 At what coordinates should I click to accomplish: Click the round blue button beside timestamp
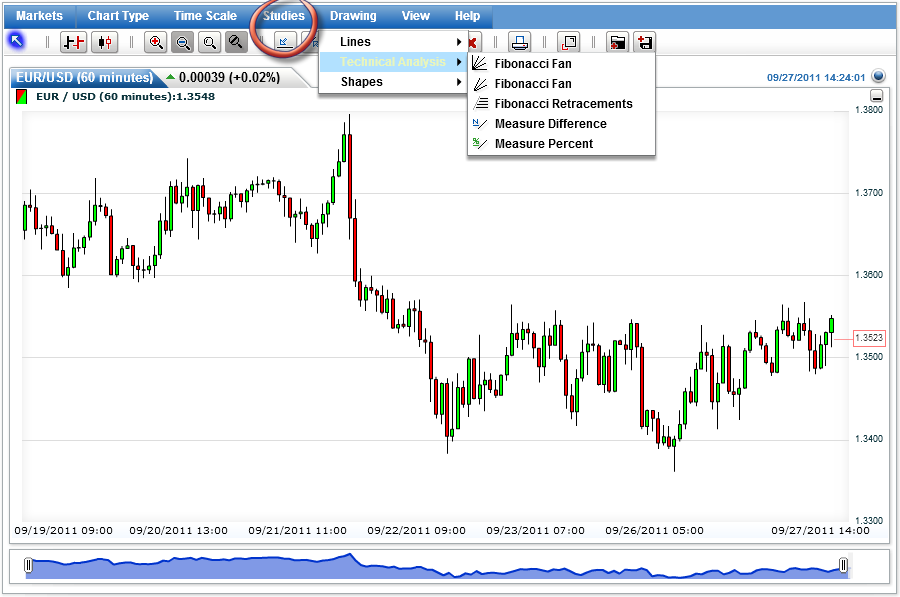coord(878,76)
